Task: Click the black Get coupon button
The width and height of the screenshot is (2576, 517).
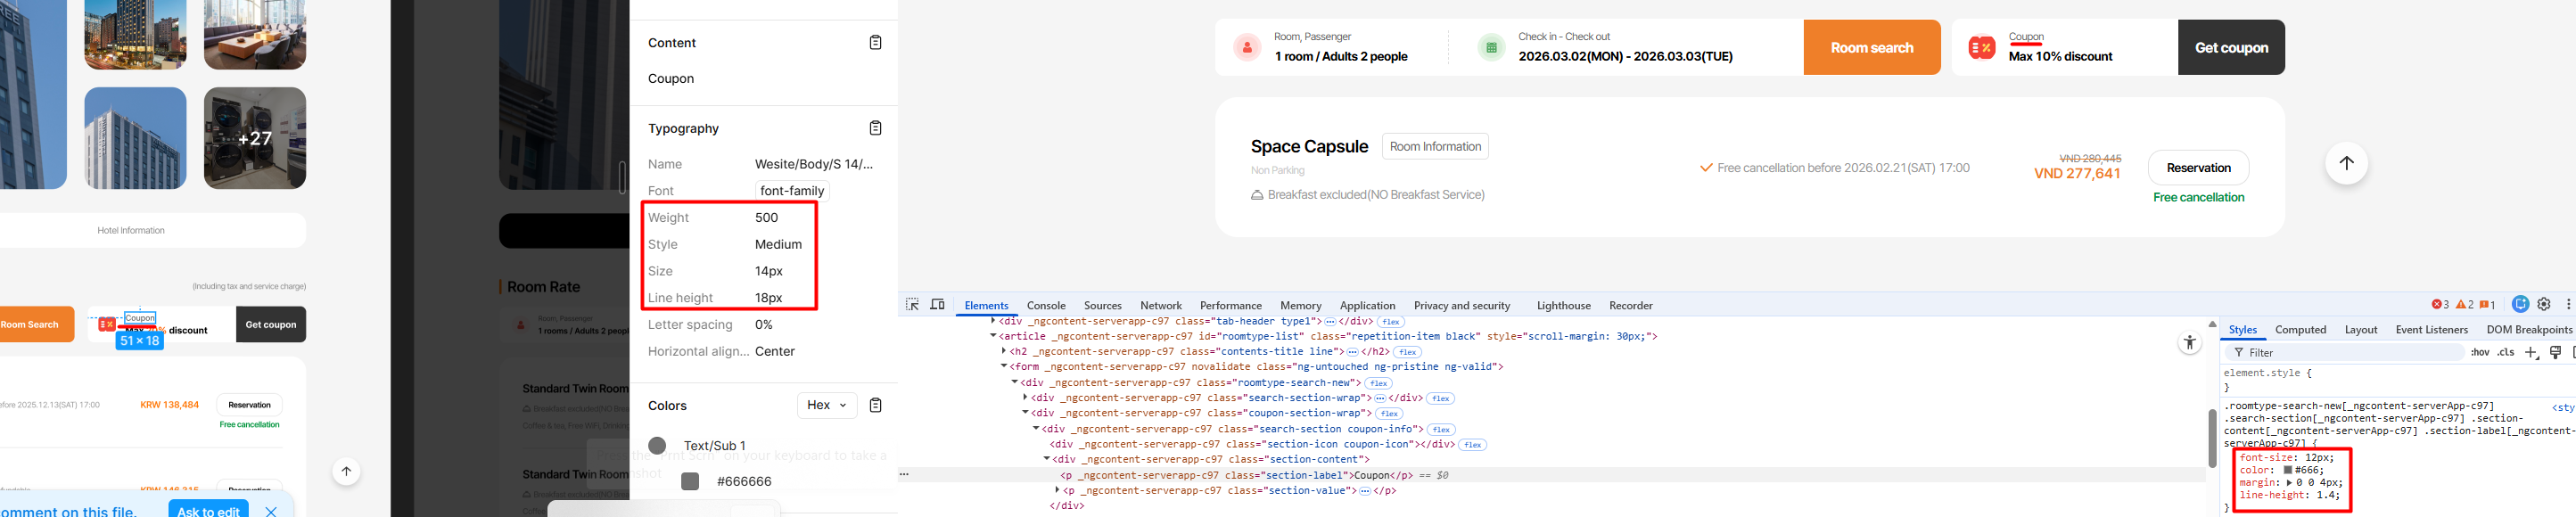Action: (2230, 47)
